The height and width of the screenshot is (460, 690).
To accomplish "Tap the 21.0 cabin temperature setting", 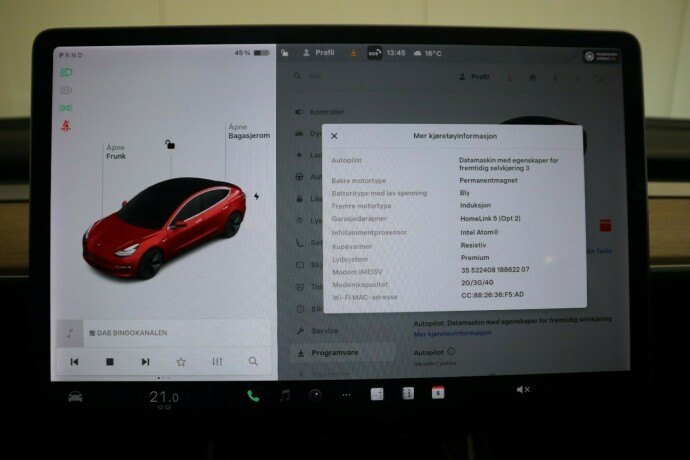I will (163, 397).
